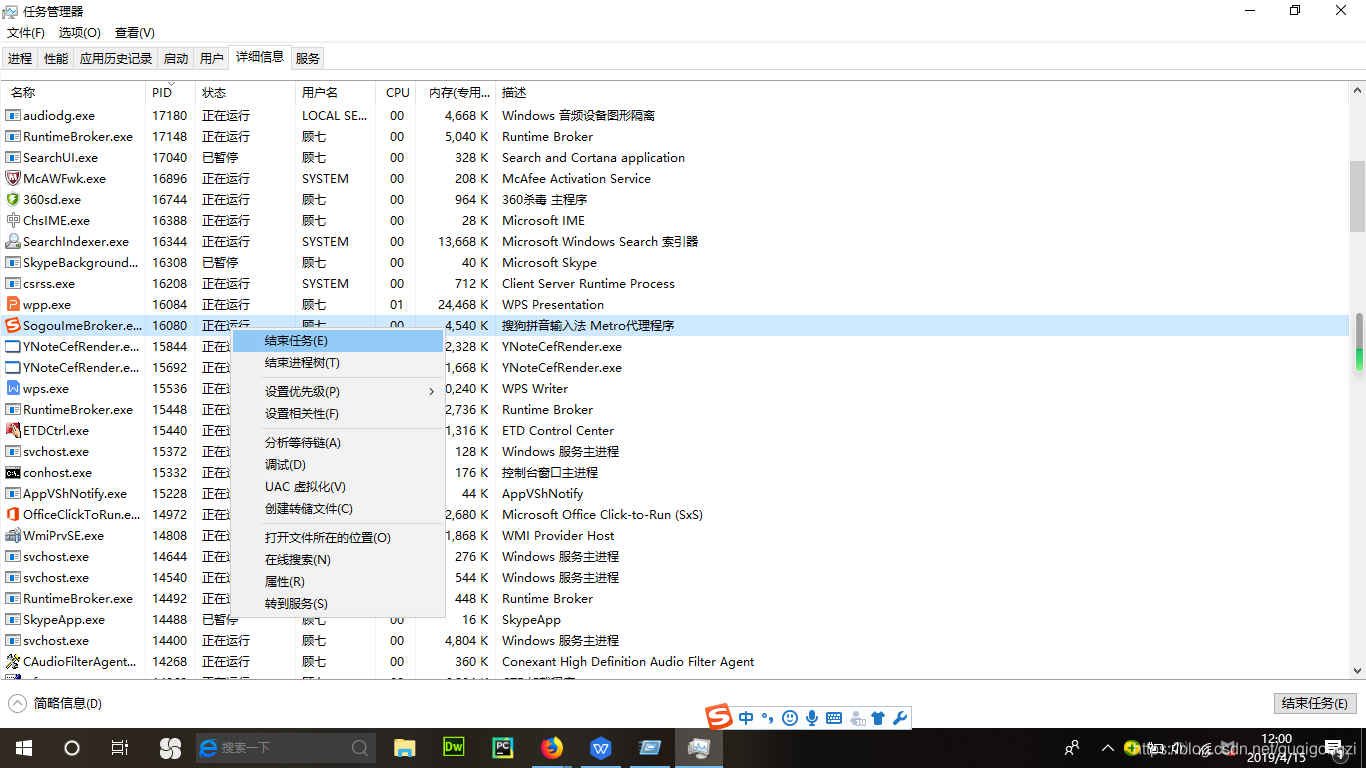Image resolution: width=1366 pixels, height=768 pixels.
Task: Click the taskbar search box
Action: point(286,748)
